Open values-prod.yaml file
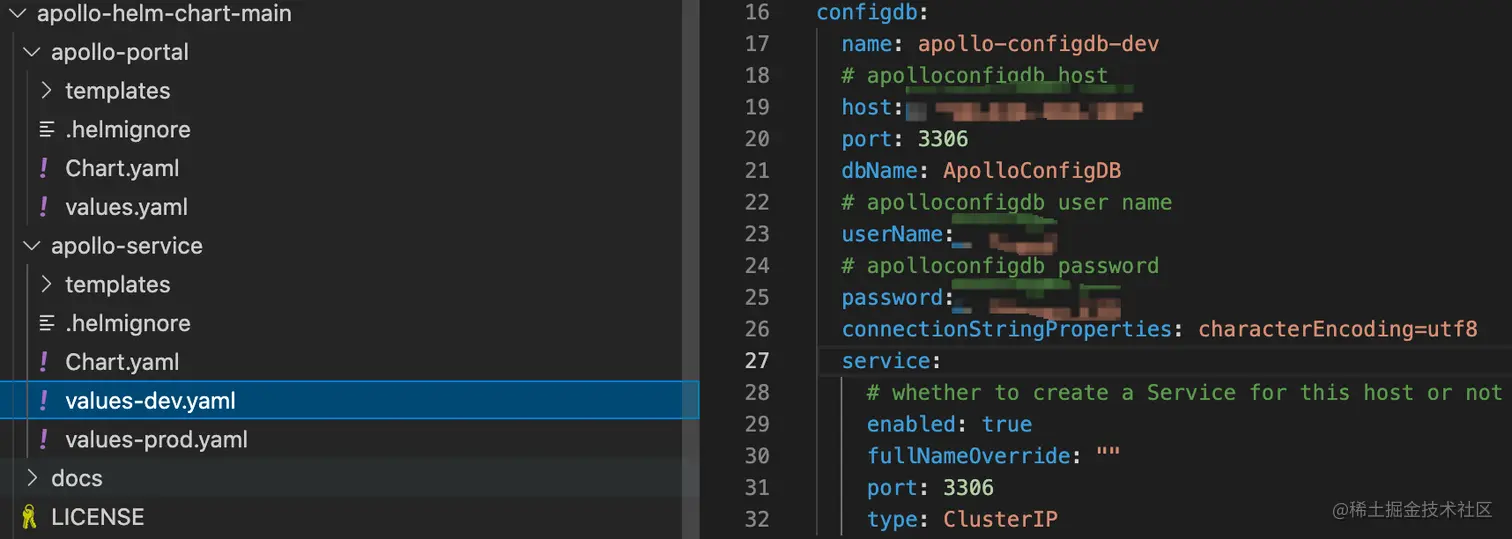Screen dimensions: 1512x539 tap(157, 440)
